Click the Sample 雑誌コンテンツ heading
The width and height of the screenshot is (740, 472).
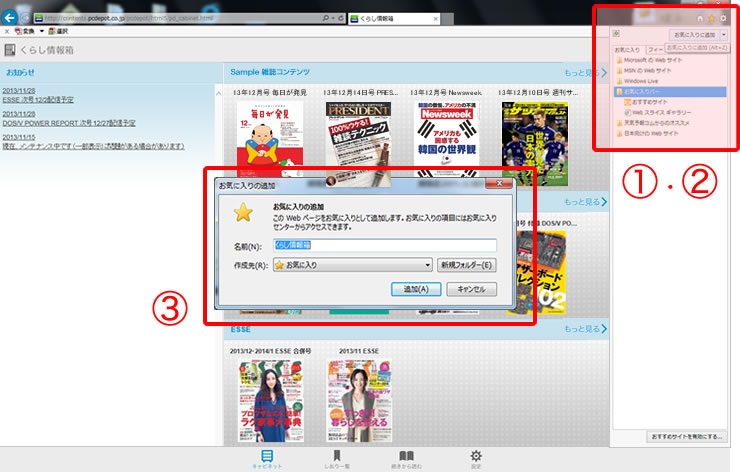[x=270, y=72]
